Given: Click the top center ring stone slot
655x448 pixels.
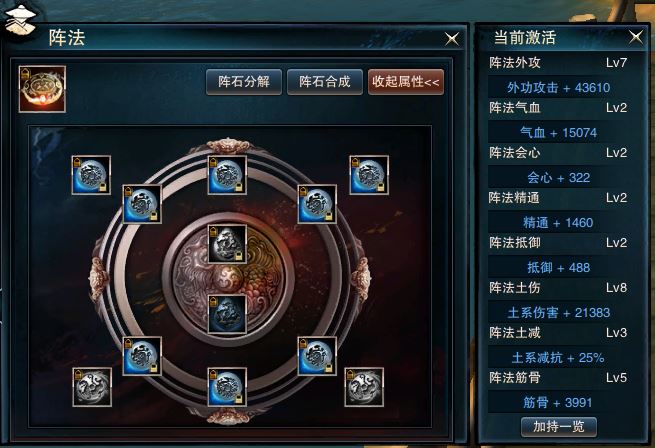Looking at the screenshot, I should 227,175.
